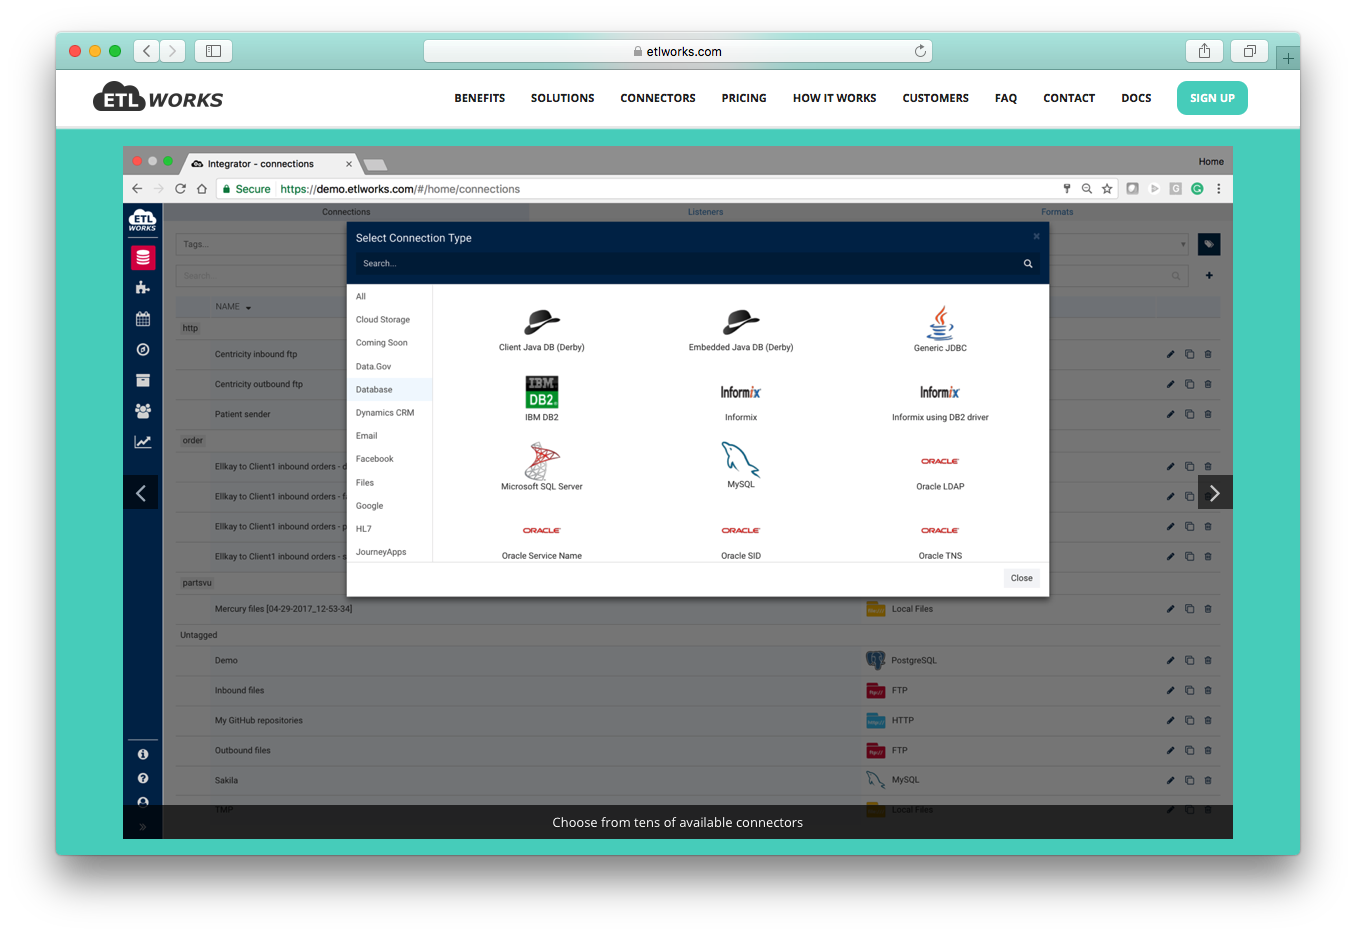Image resolution: width=1356 pixels, height=935 pixels.
Task: Open Scheduler calendar icon in sidebar
Action: 143,319
